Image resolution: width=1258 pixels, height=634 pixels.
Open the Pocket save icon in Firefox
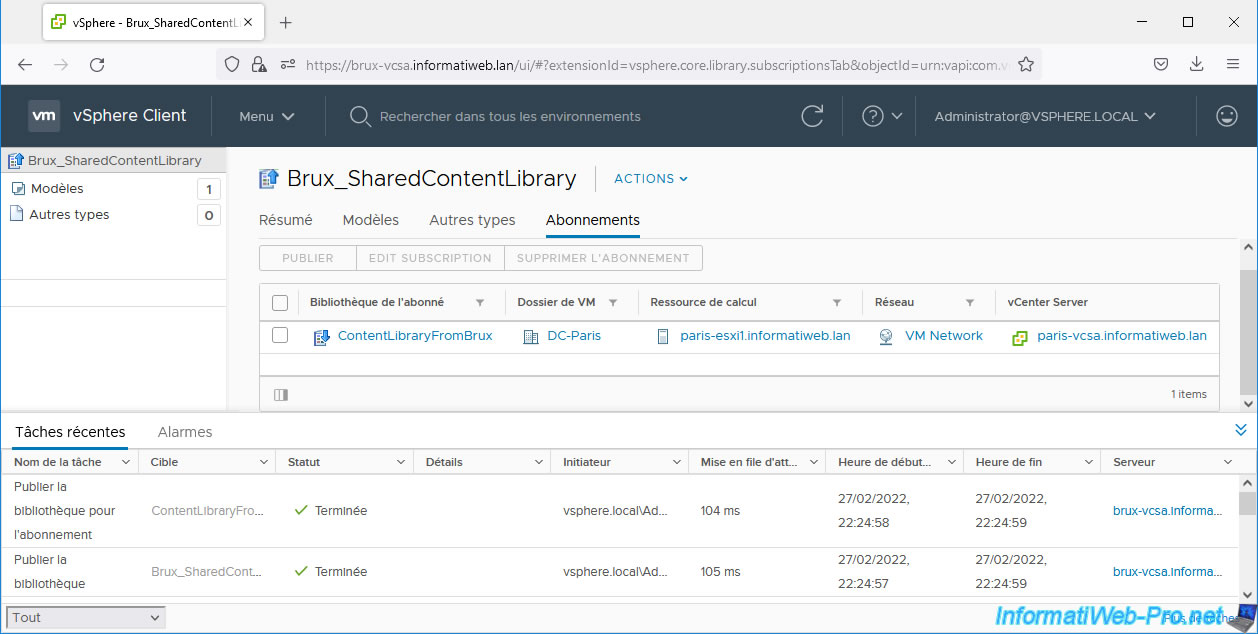pos(1161,64)
